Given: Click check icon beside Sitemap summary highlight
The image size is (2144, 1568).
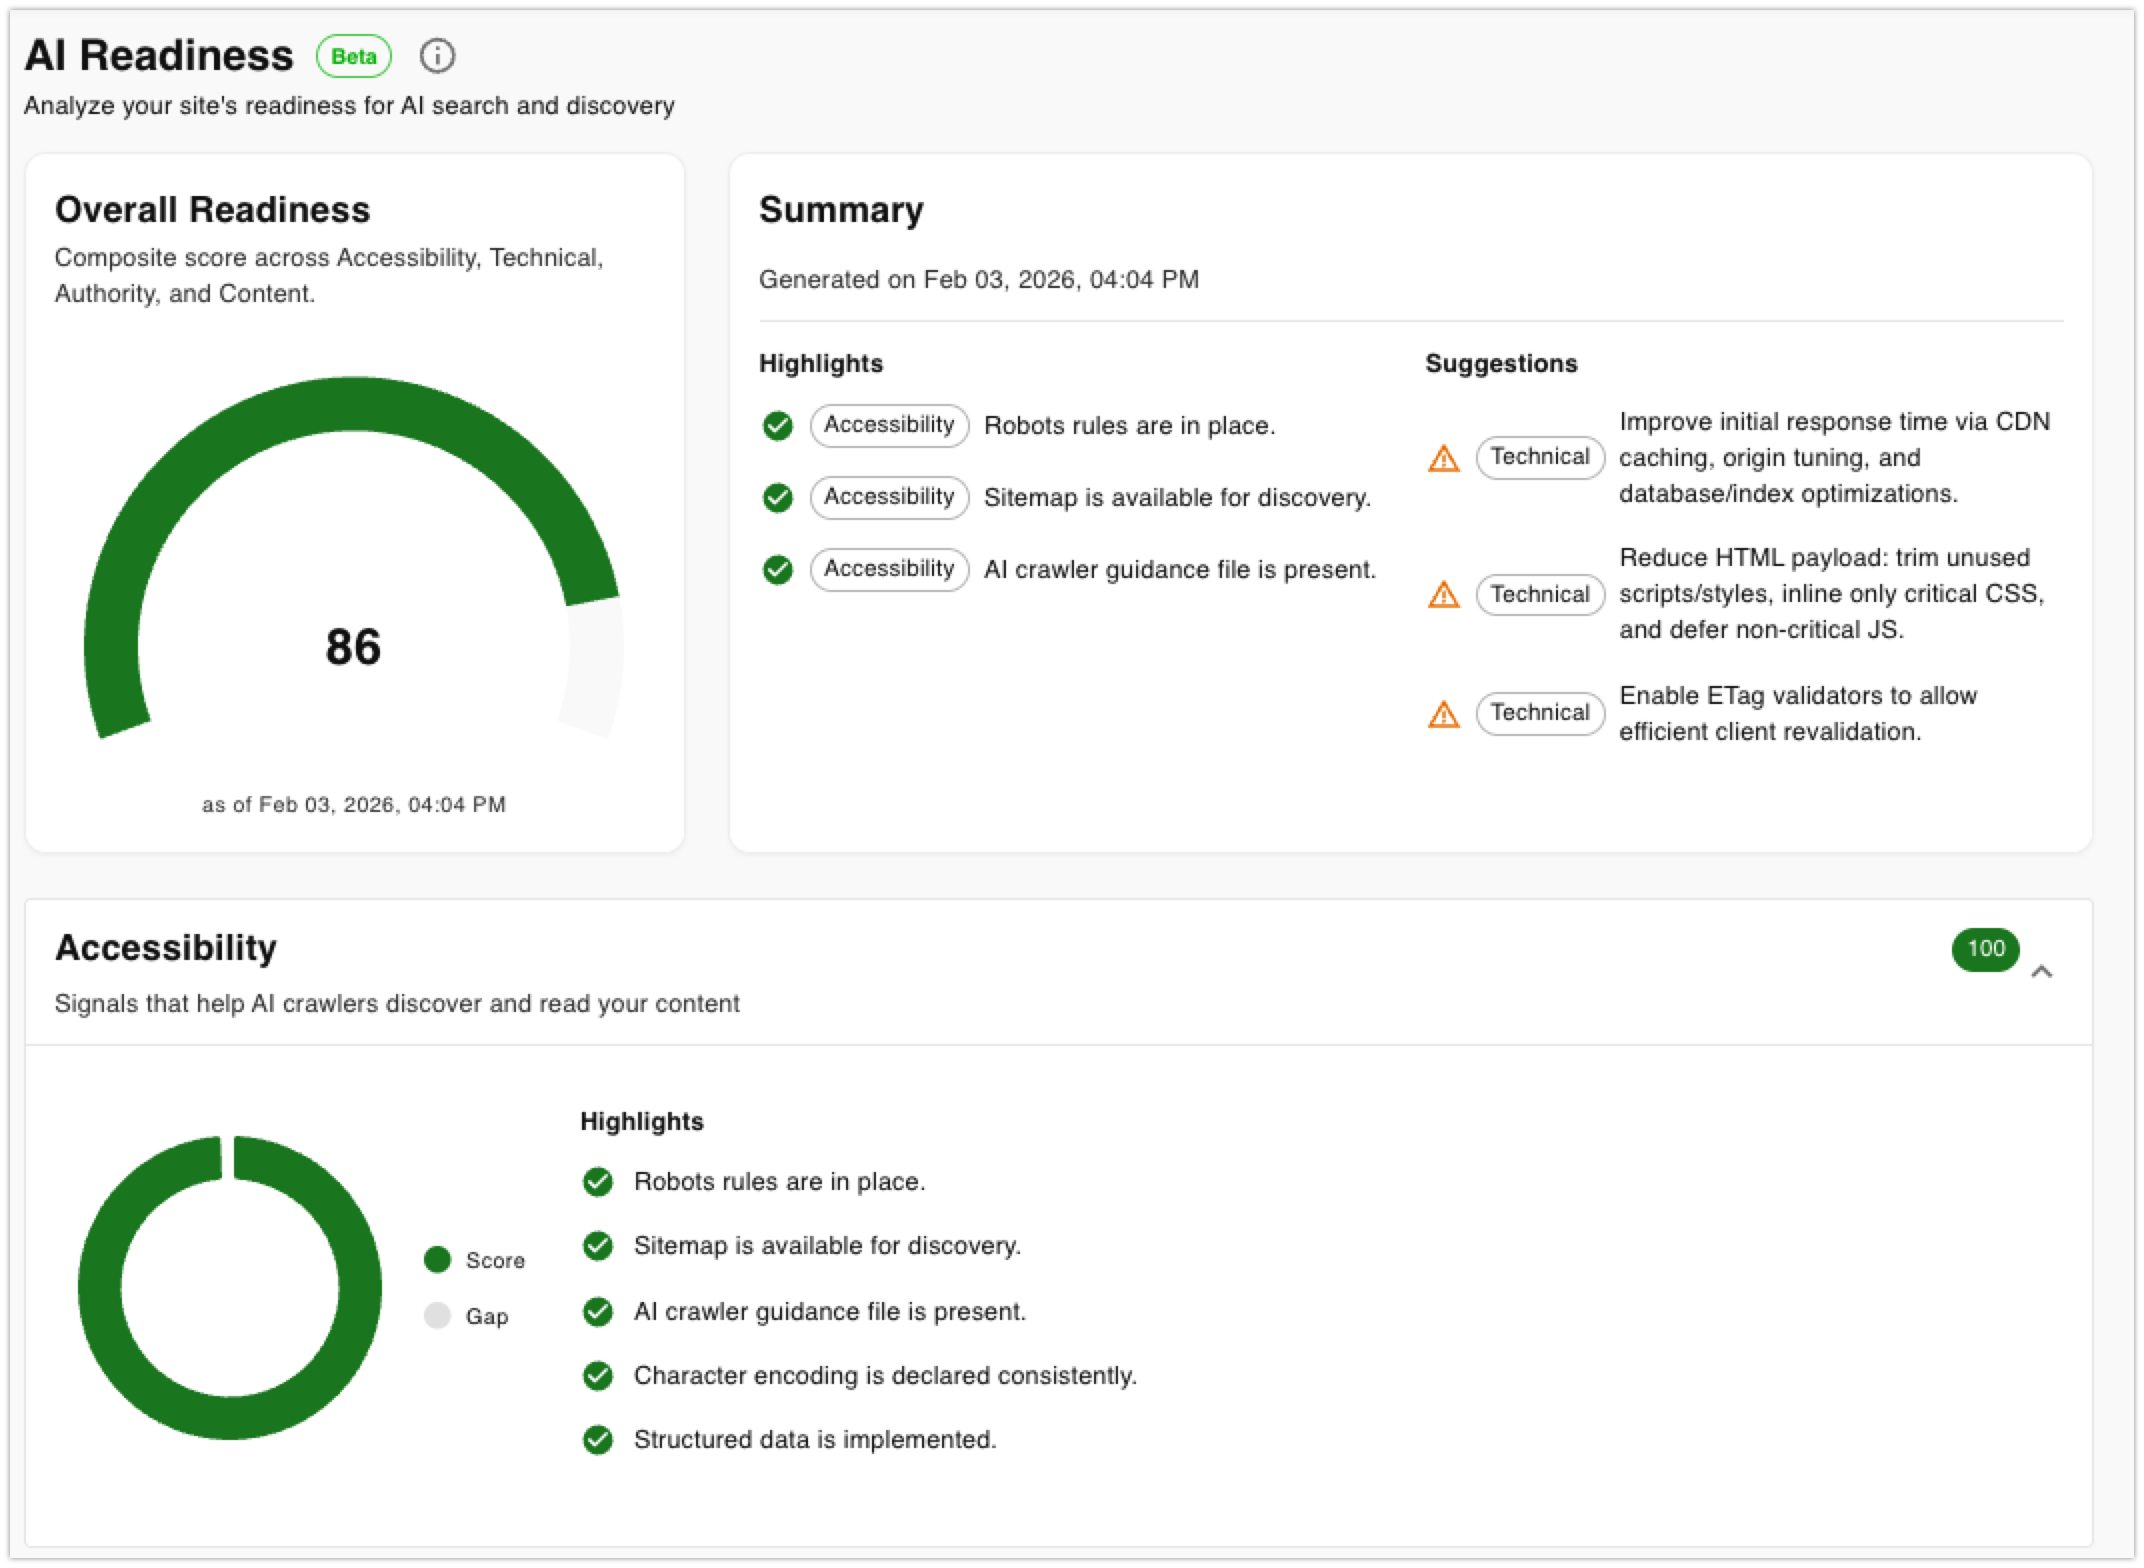Looking at the screenshot, I should [777, 498].
